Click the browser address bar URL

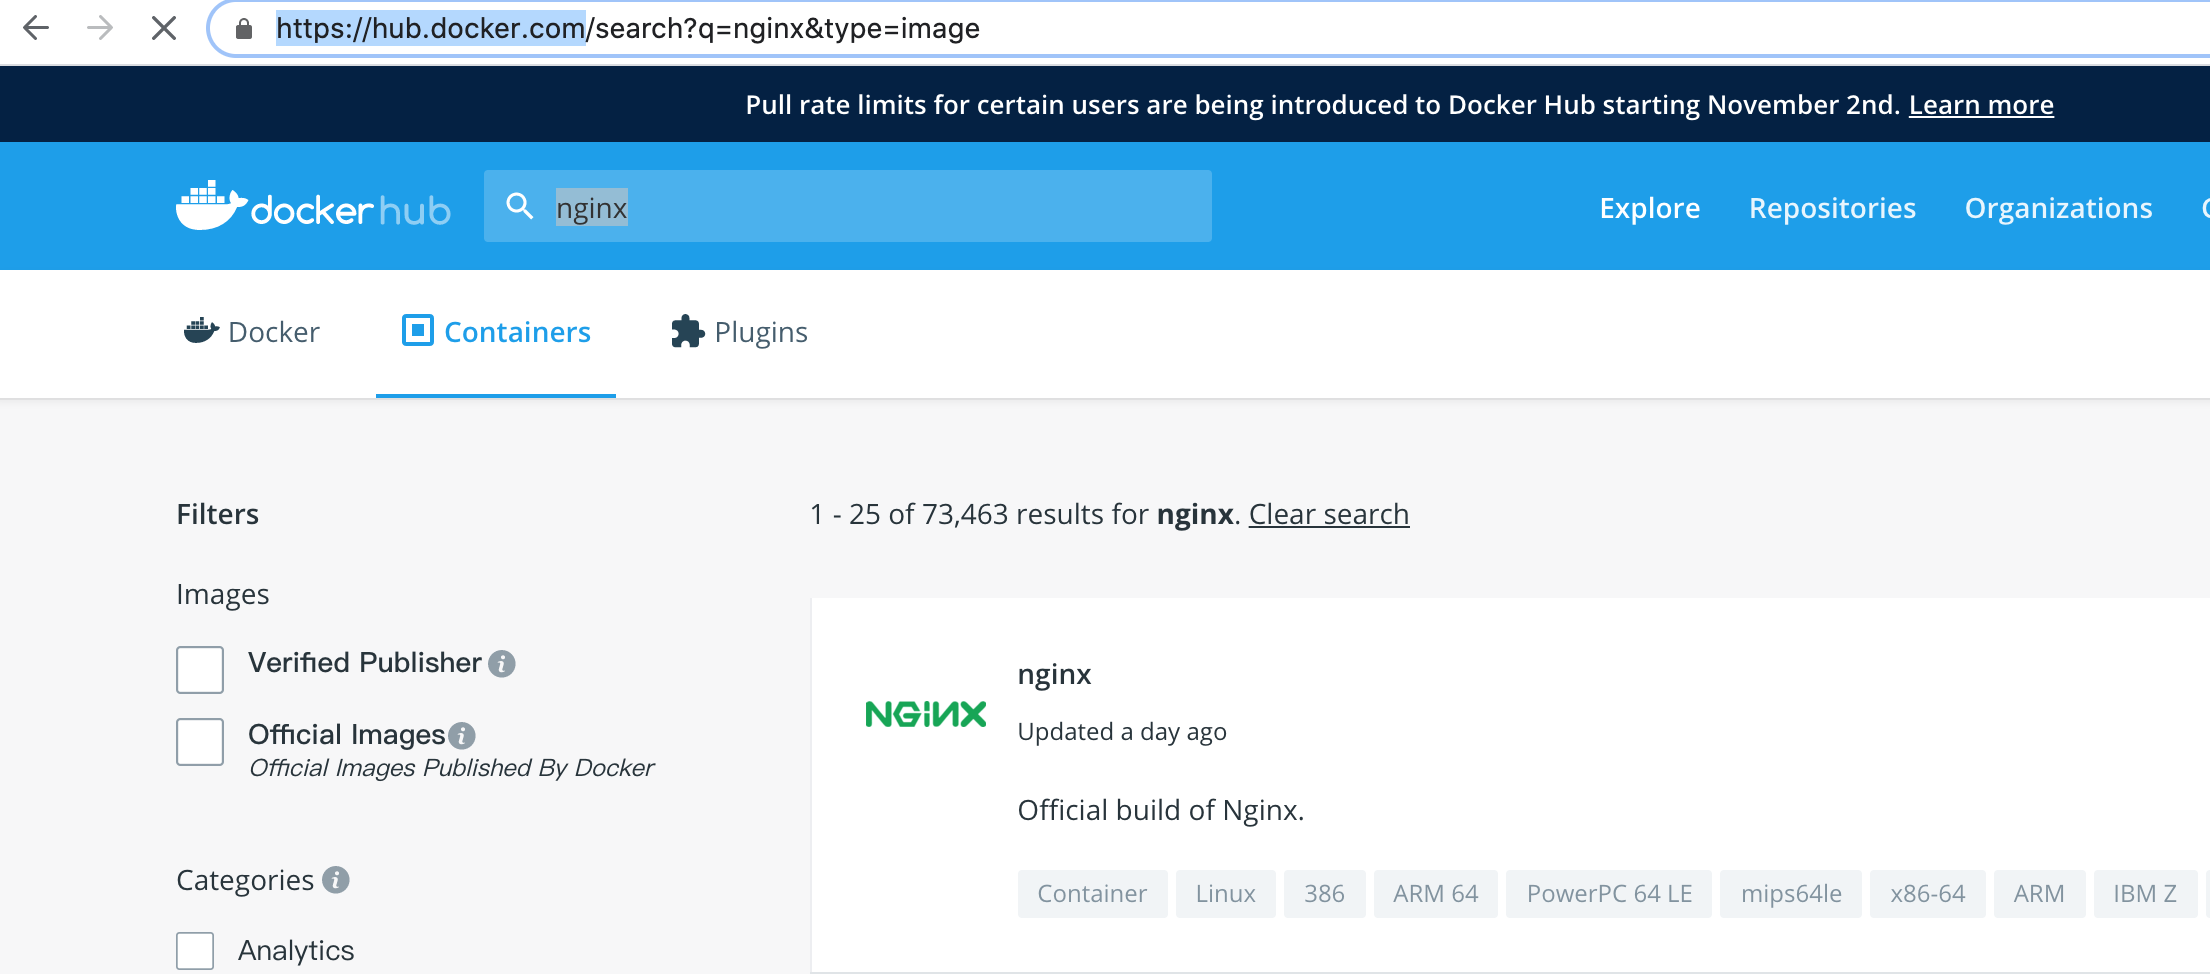[628, 28]
